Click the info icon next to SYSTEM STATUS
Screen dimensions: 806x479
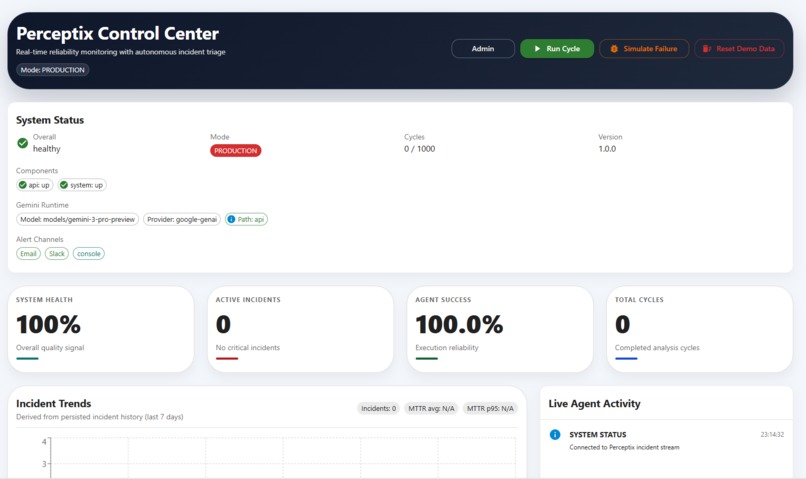point(555,435)
